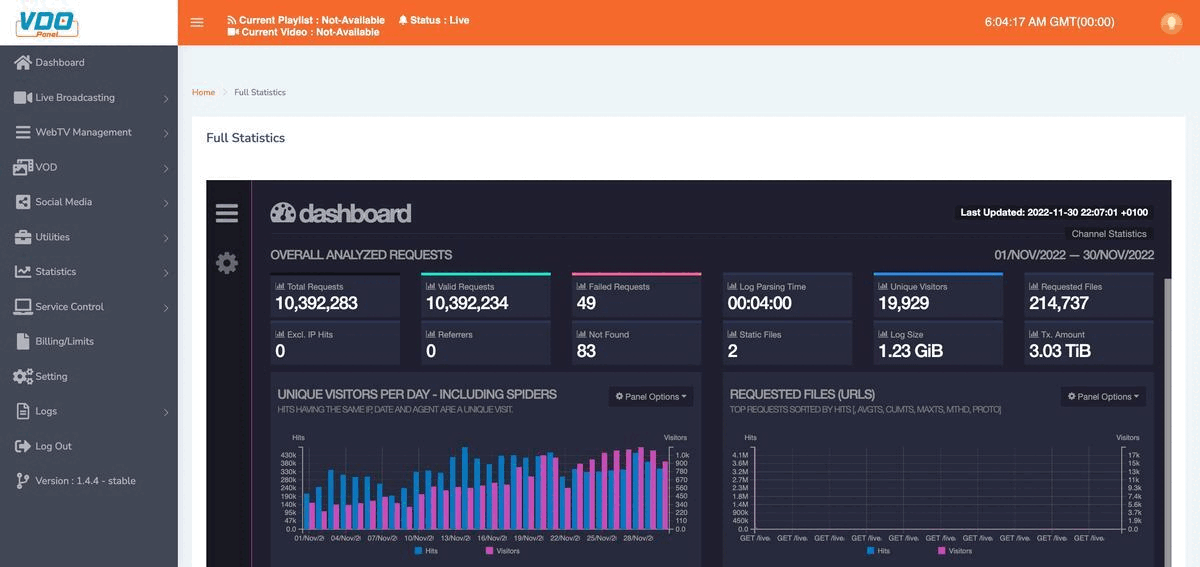Open the GoAccess dashboard hamburger menu

(x=227, y=213)
